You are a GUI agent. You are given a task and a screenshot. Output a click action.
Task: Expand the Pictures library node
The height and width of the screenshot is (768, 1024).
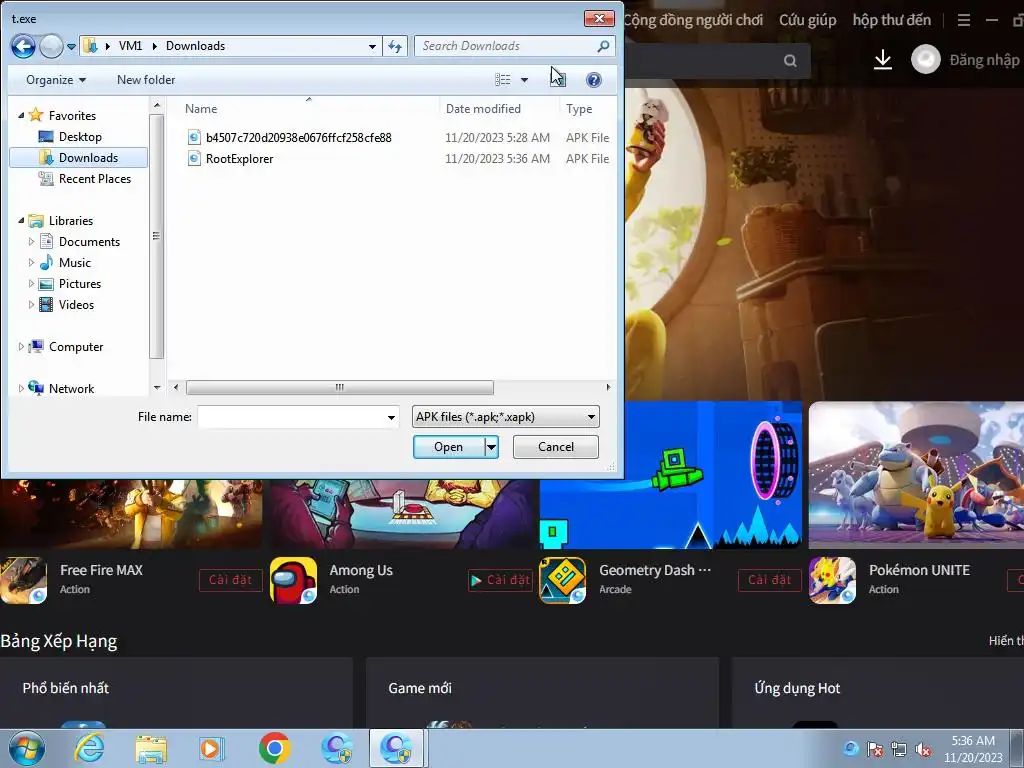[x=31, y=283]
